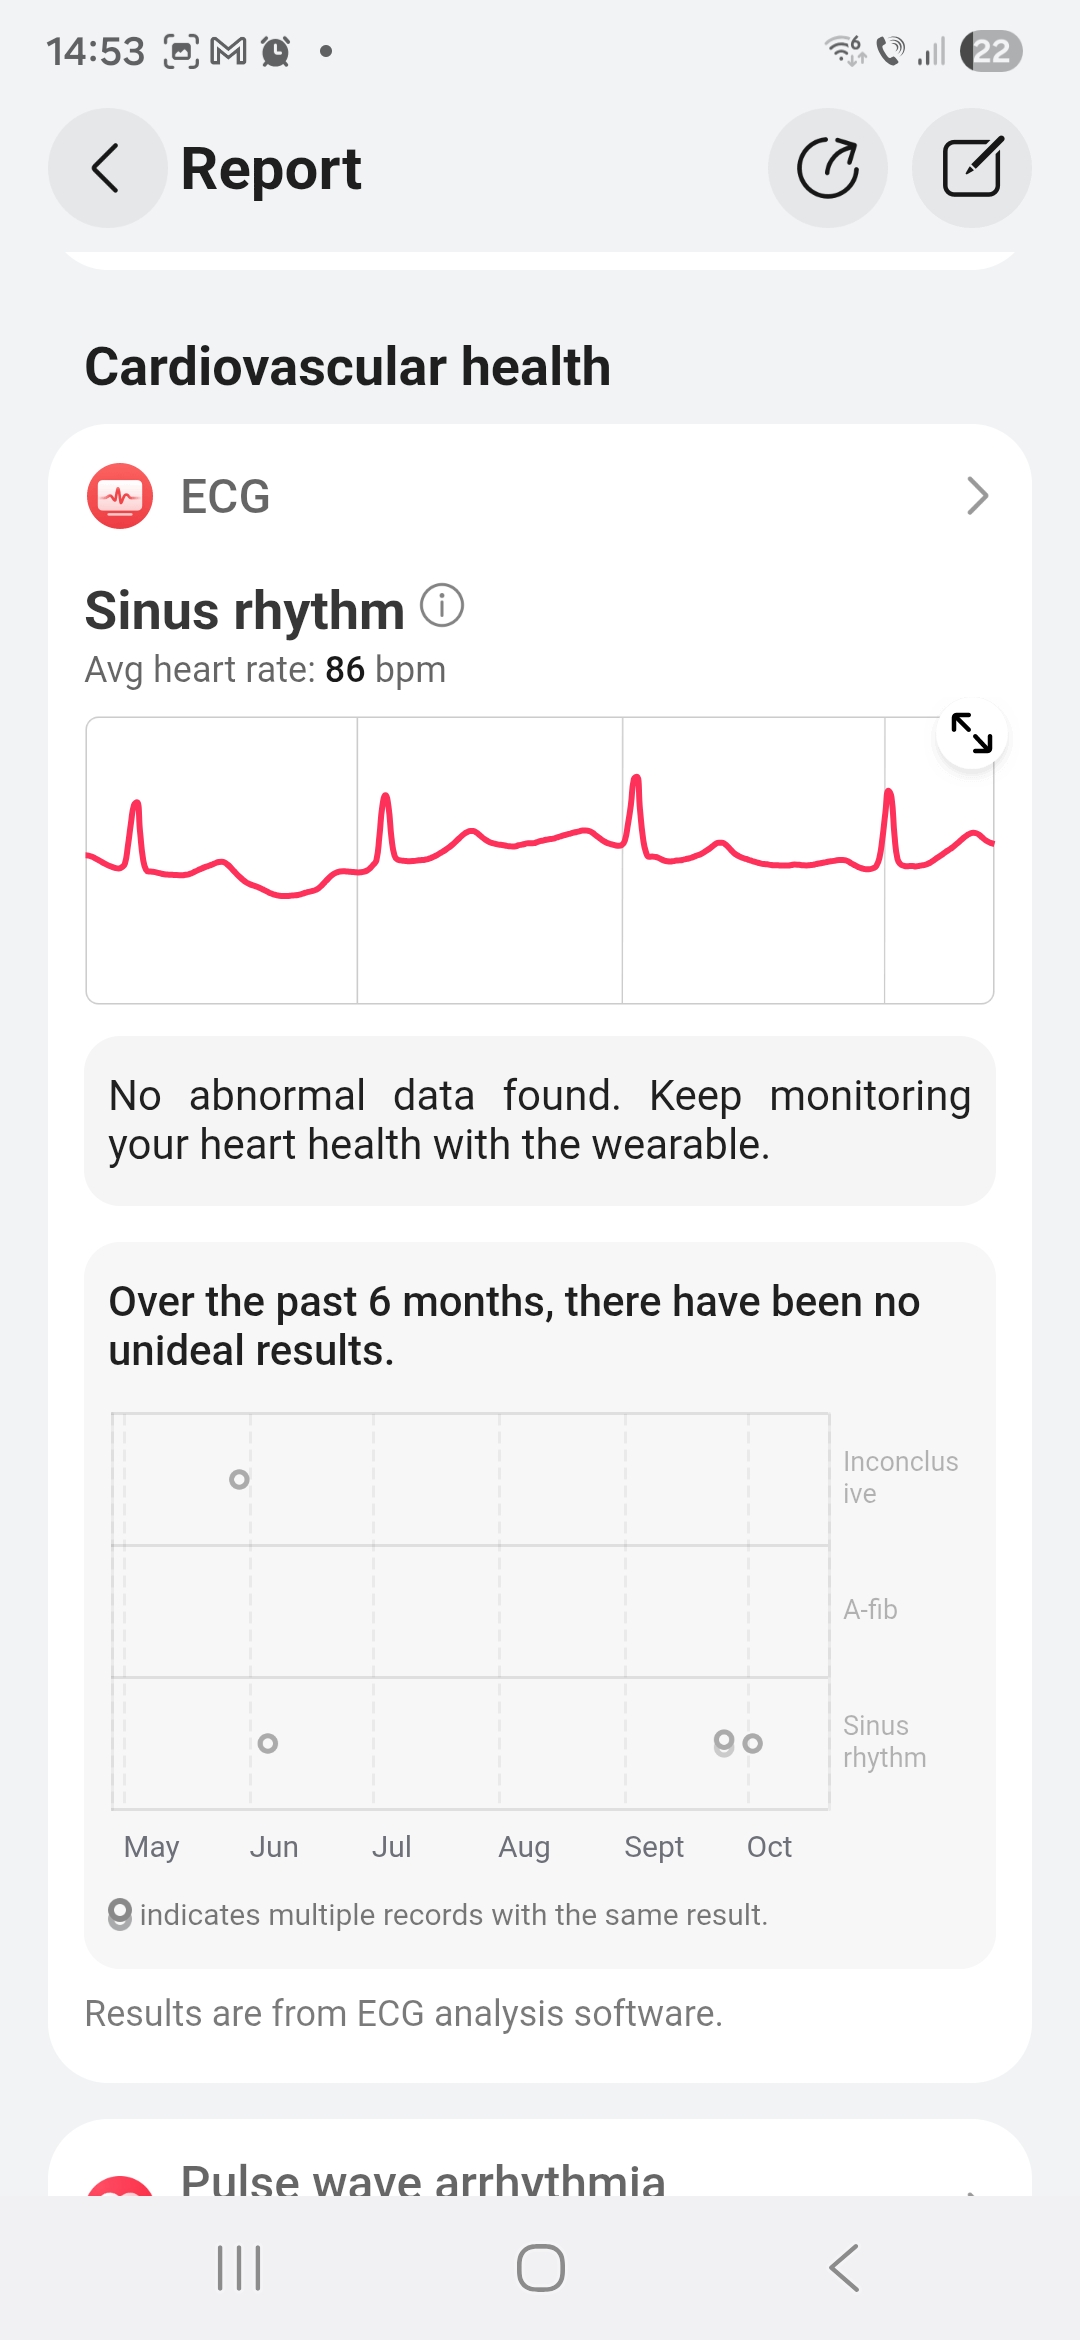The width and height of the screenshot is (1080, 2340).
Task: Tap the alarm icon in status bar
Action: coord(276,51)
